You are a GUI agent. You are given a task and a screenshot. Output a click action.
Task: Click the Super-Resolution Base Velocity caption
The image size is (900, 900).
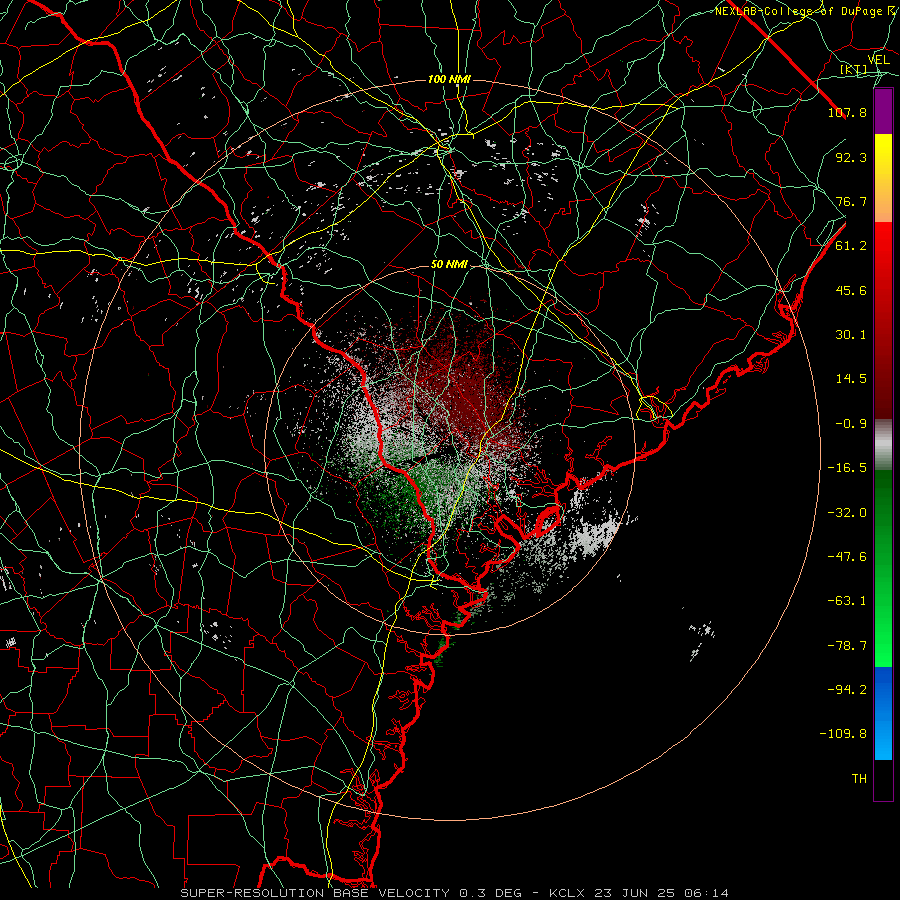[454, 893]
